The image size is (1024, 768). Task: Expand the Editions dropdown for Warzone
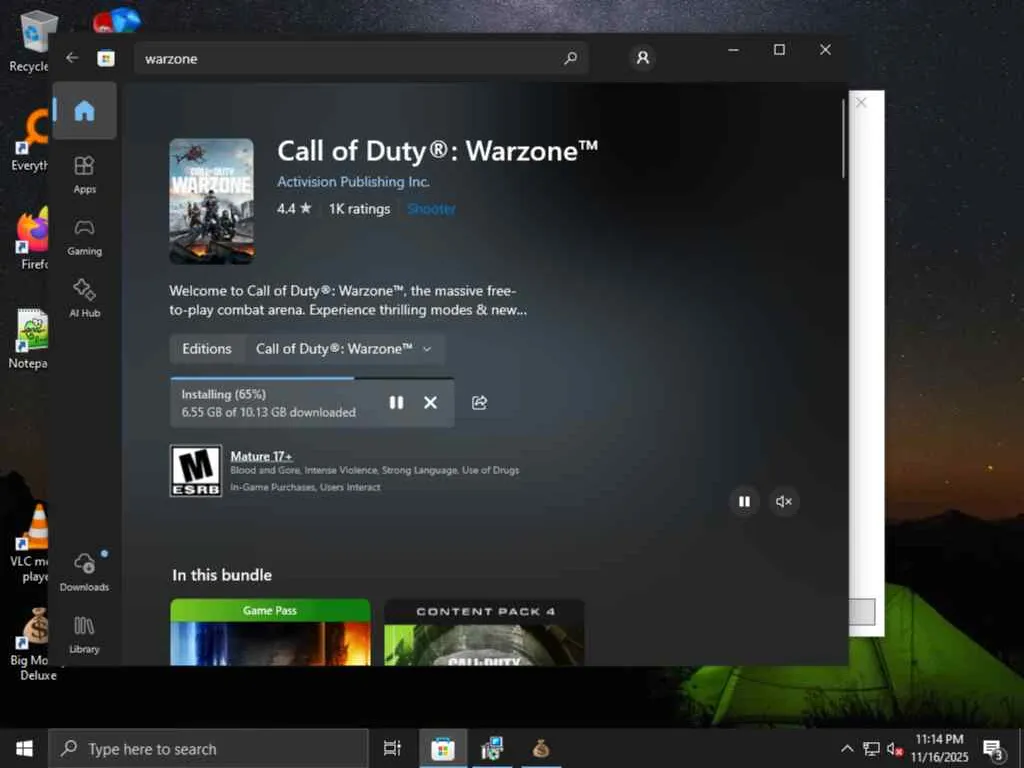344,349
